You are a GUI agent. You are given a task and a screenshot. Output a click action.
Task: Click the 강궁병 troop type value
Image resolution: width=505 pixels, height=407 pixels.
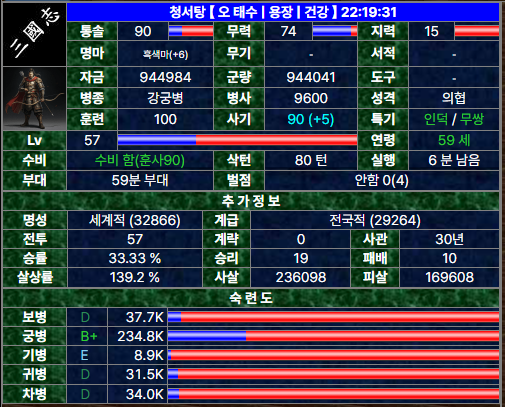coord(165,98)
